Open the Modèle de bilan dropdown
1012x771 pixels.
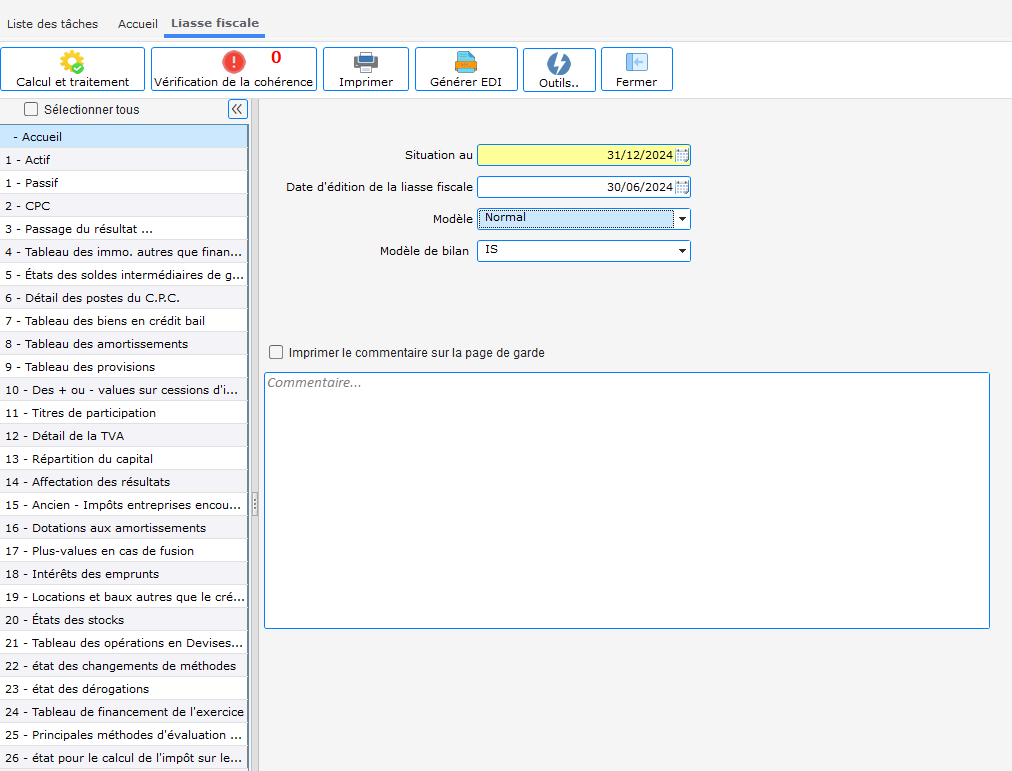pos(682,251)
